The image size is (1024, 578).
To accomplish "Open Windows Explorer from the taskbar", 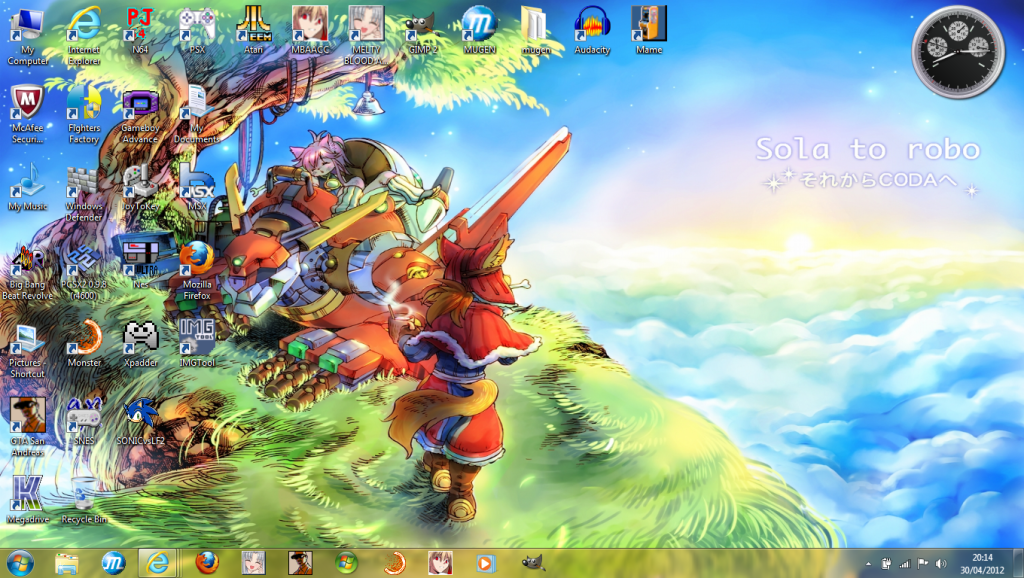I will [67, 563].
